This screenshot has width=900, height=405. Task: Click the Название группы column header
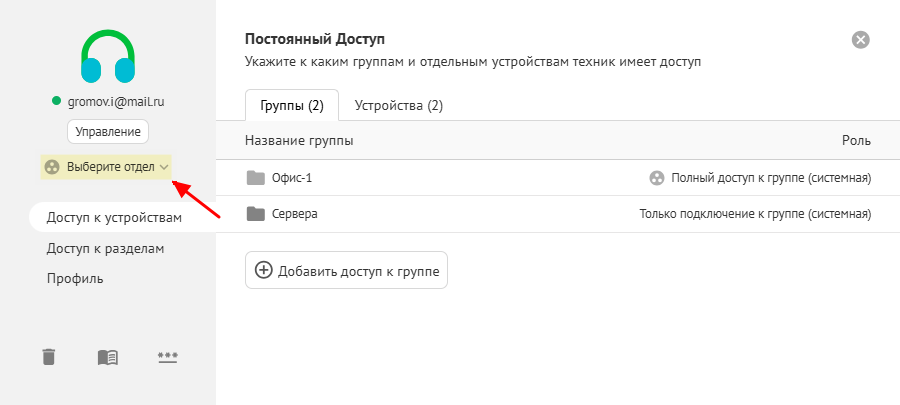[299, 141]
